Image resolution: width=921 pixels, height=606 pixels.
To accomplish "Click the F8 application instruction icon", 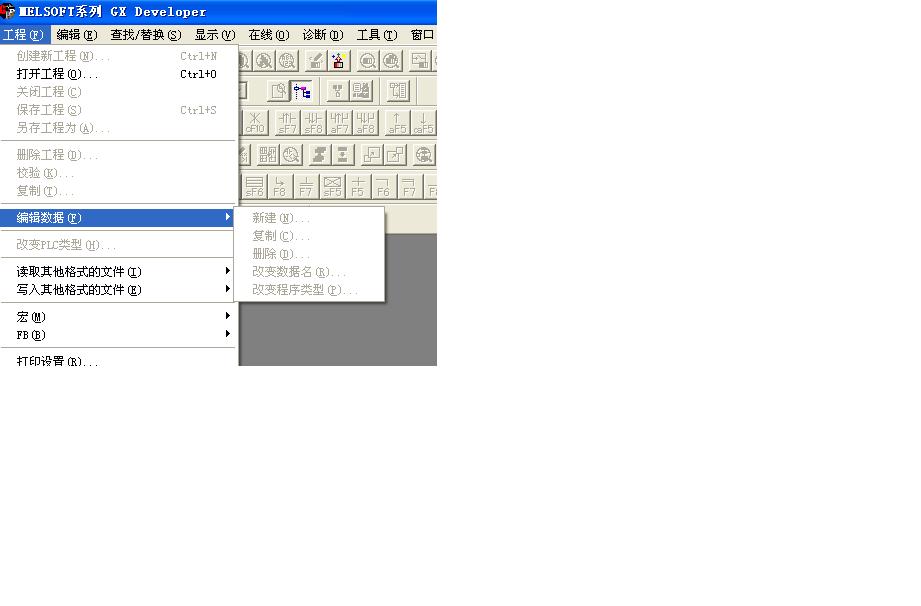I will 280,186.
